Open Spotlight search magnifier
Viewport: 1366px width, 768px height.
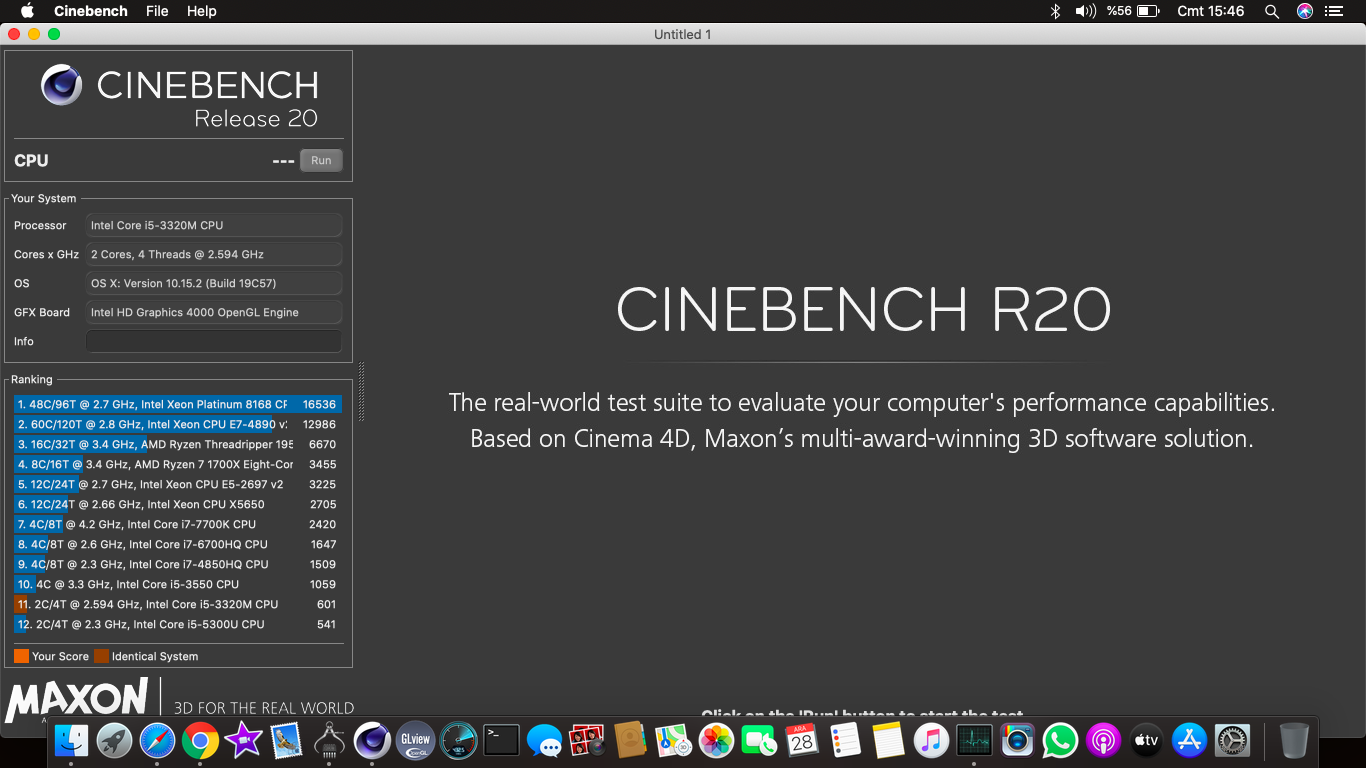1272,11
